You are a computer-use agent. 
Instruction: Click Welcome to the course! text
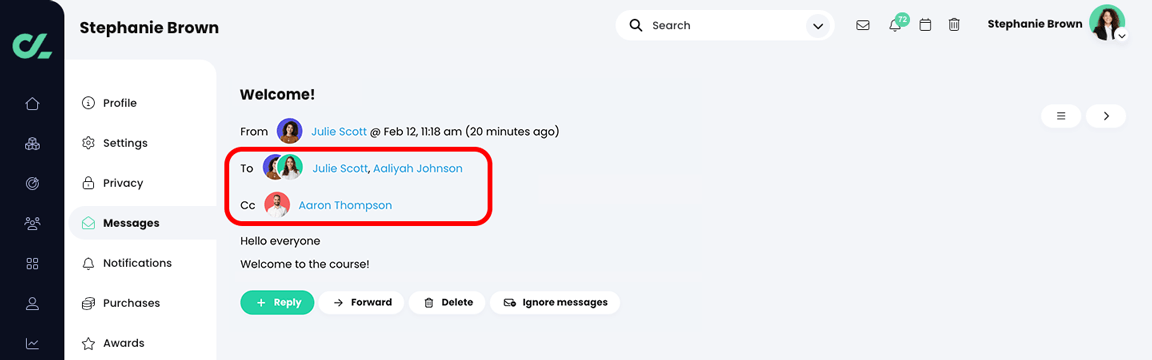tap(305, 264)
